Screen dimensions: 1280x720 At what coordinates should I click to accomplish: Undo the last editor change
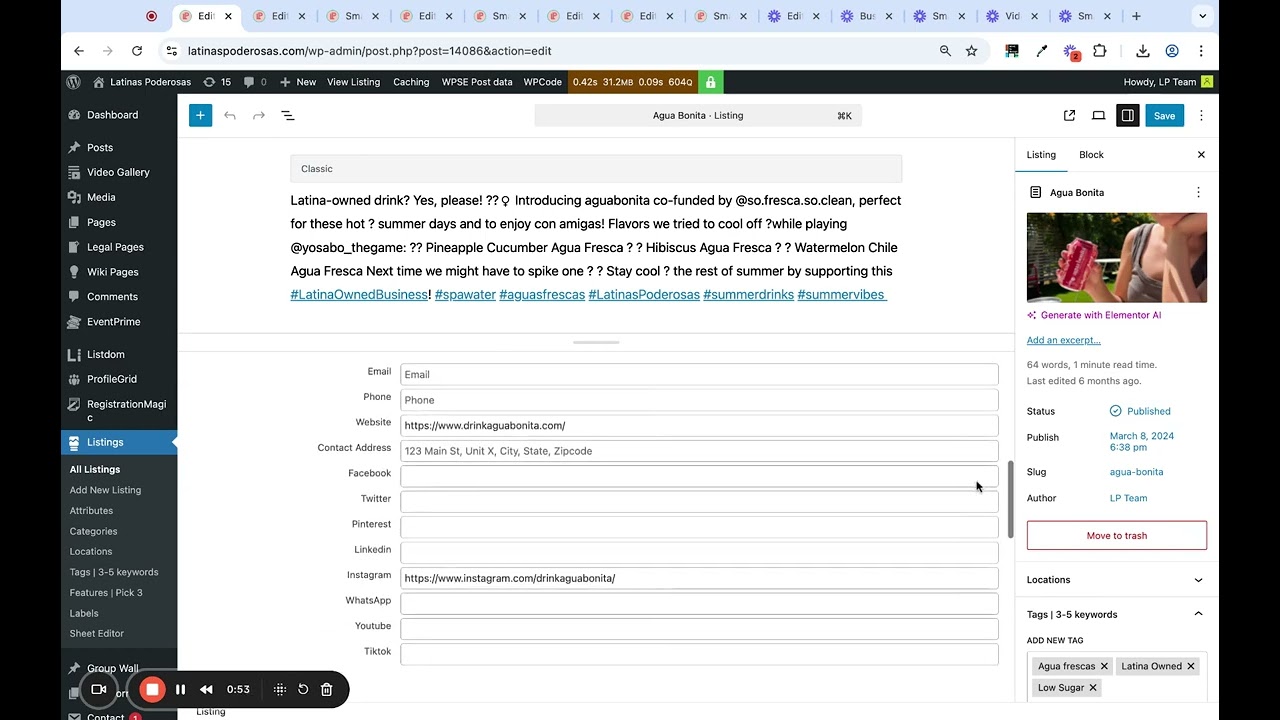(x=230, y=115)
